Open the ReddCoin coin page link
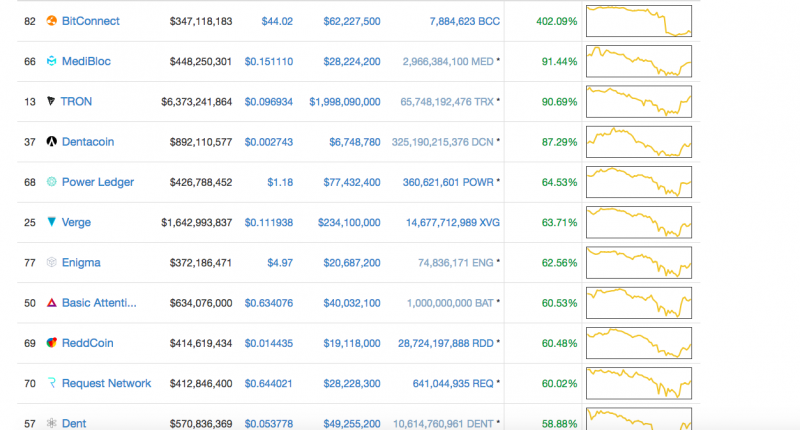The image size is (800, 430). click(x=87, y=343)
